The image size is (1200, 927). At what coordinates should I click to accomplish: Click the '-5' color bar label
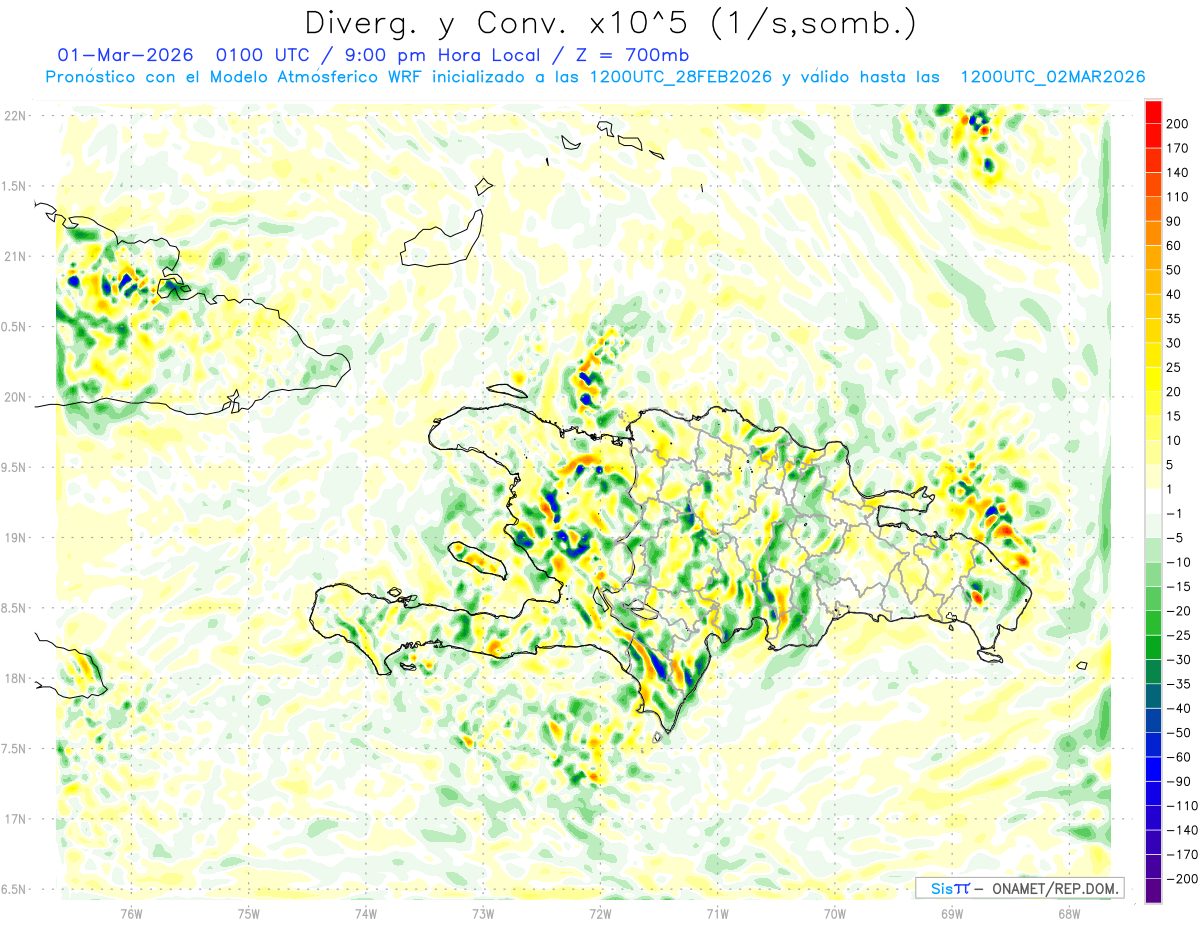[x=1174, y=538]
